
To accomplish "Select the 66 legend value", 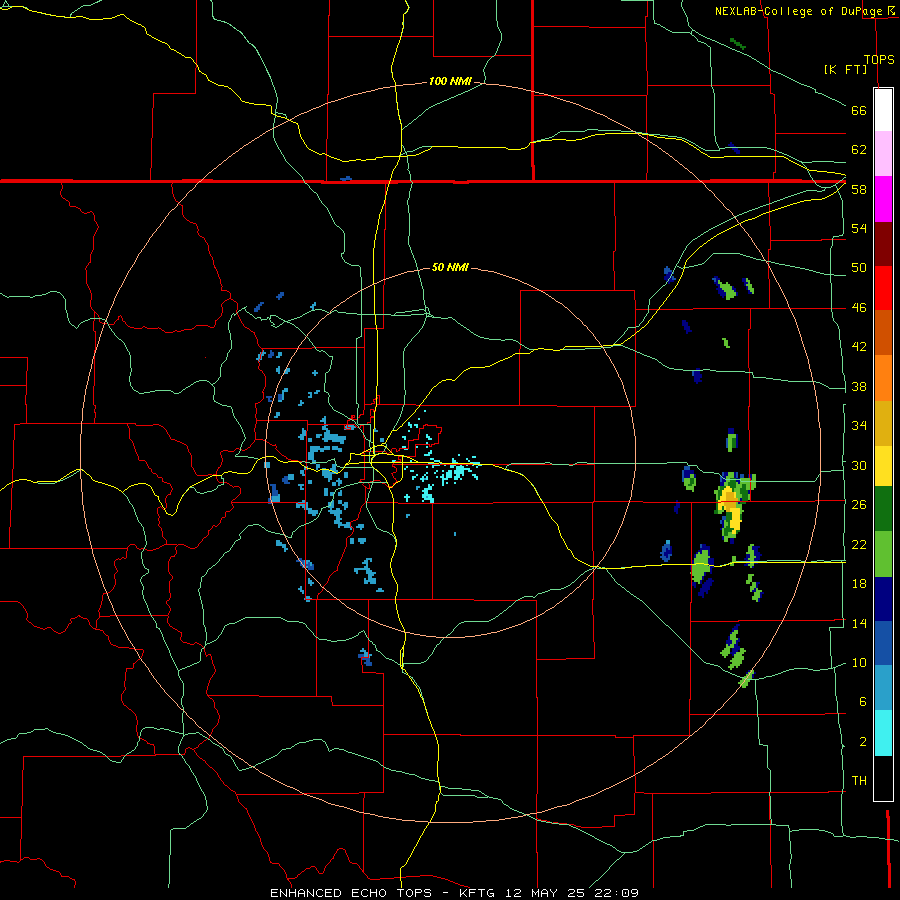I will [x=859, y=110].
